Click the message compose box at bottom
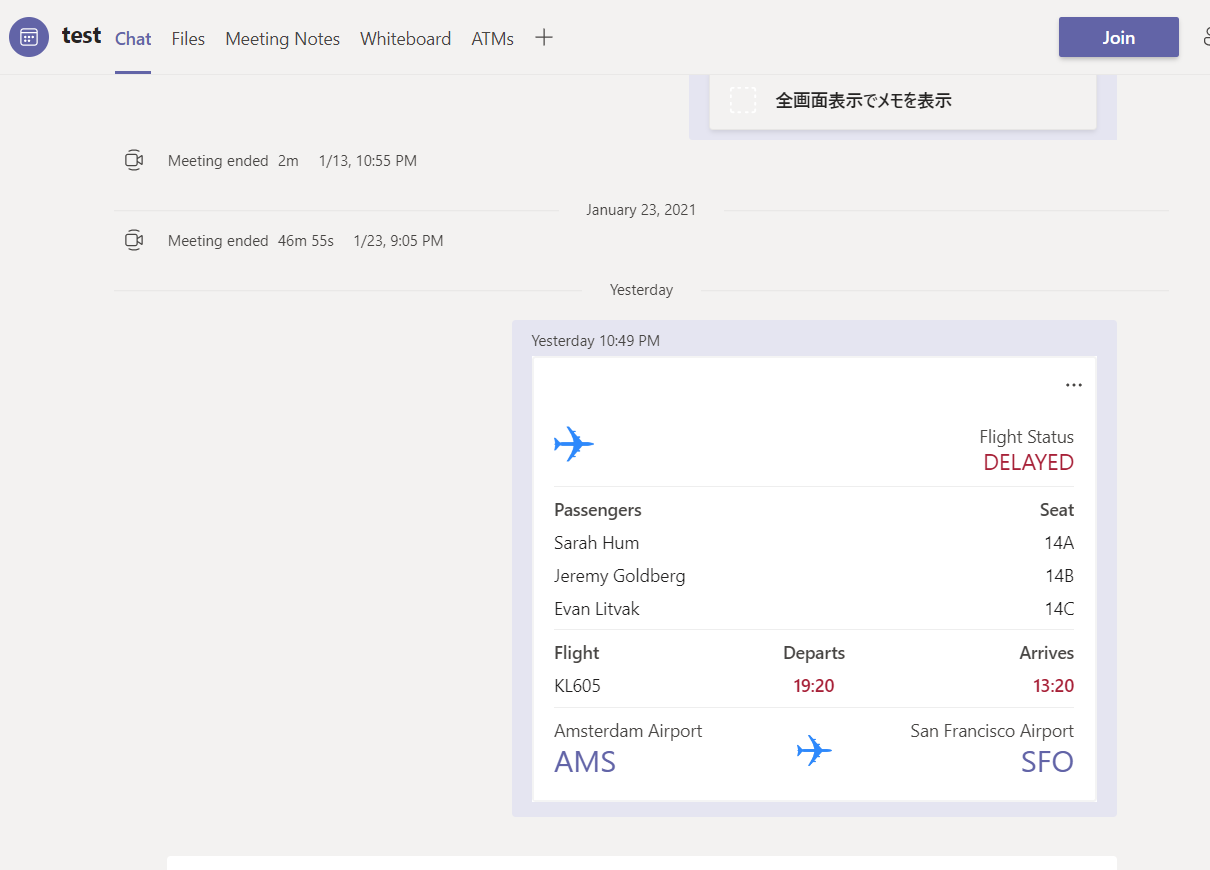 click(x=641, y=862)
